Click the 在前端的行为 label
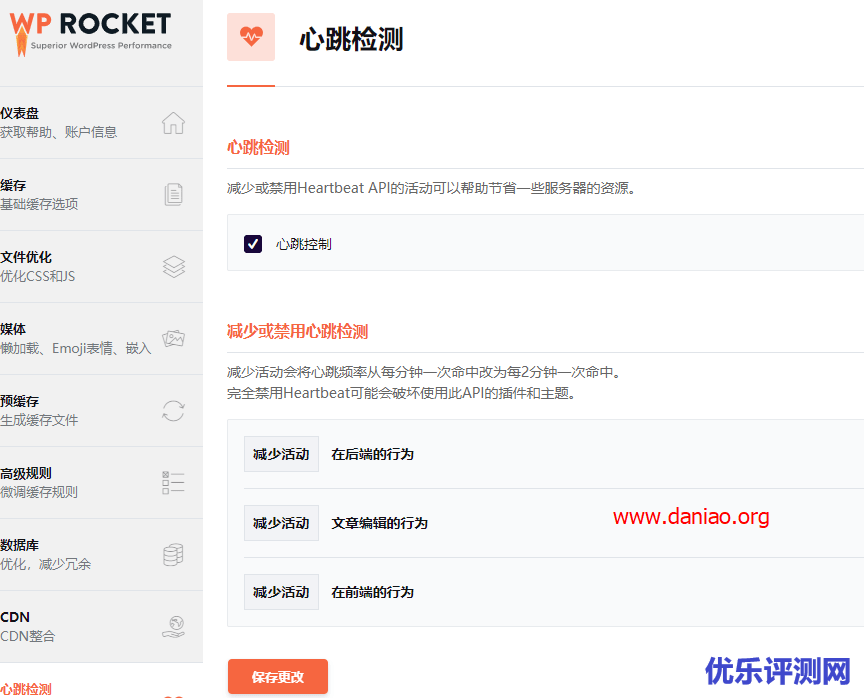 [x=372, y=592]
